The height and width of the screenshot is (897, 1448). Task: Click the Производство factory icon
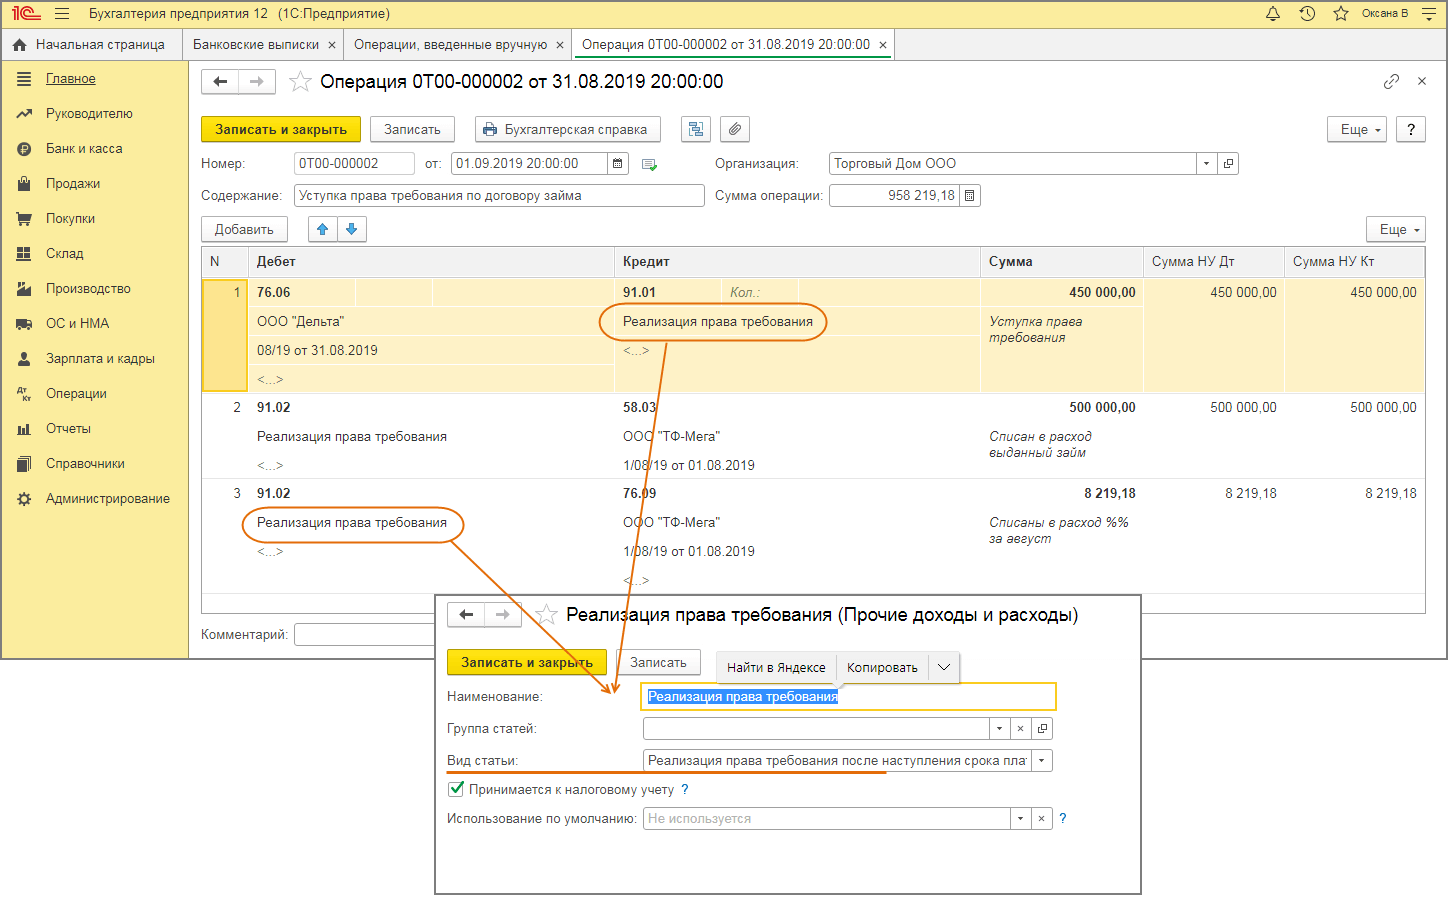(24, 289)
